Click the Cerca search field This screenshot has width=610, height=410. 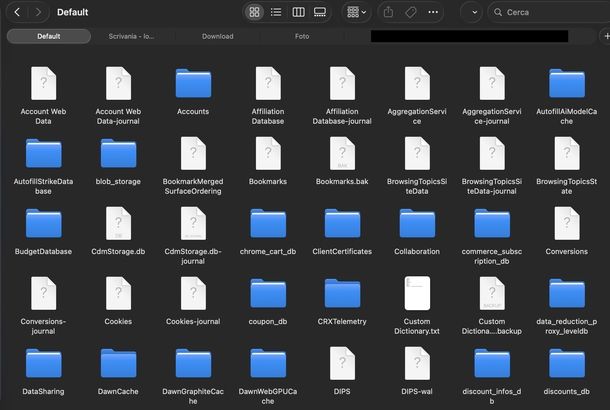click(549, 12)
